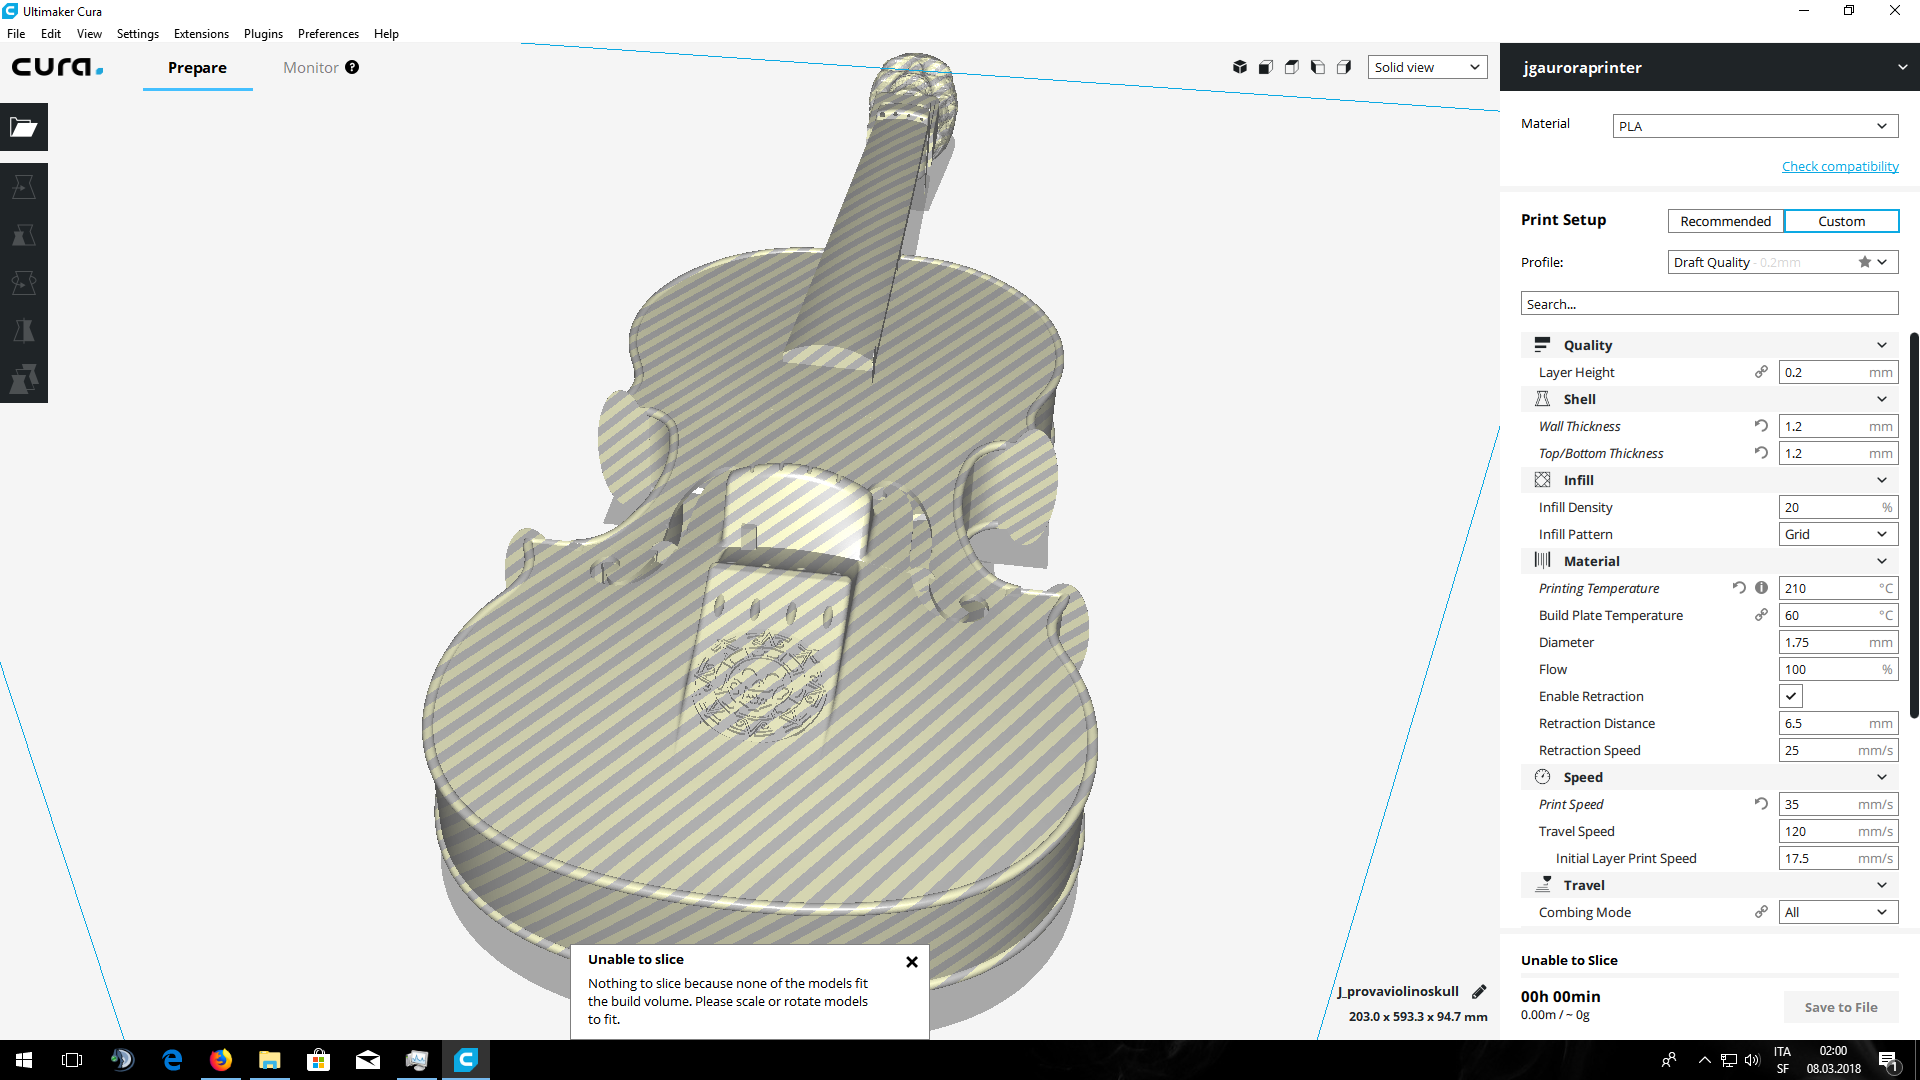Click the Infill Density value field
The width and height of the screenshot is (1920, 1080).
pyautogui.click(x=1838, y=507)
